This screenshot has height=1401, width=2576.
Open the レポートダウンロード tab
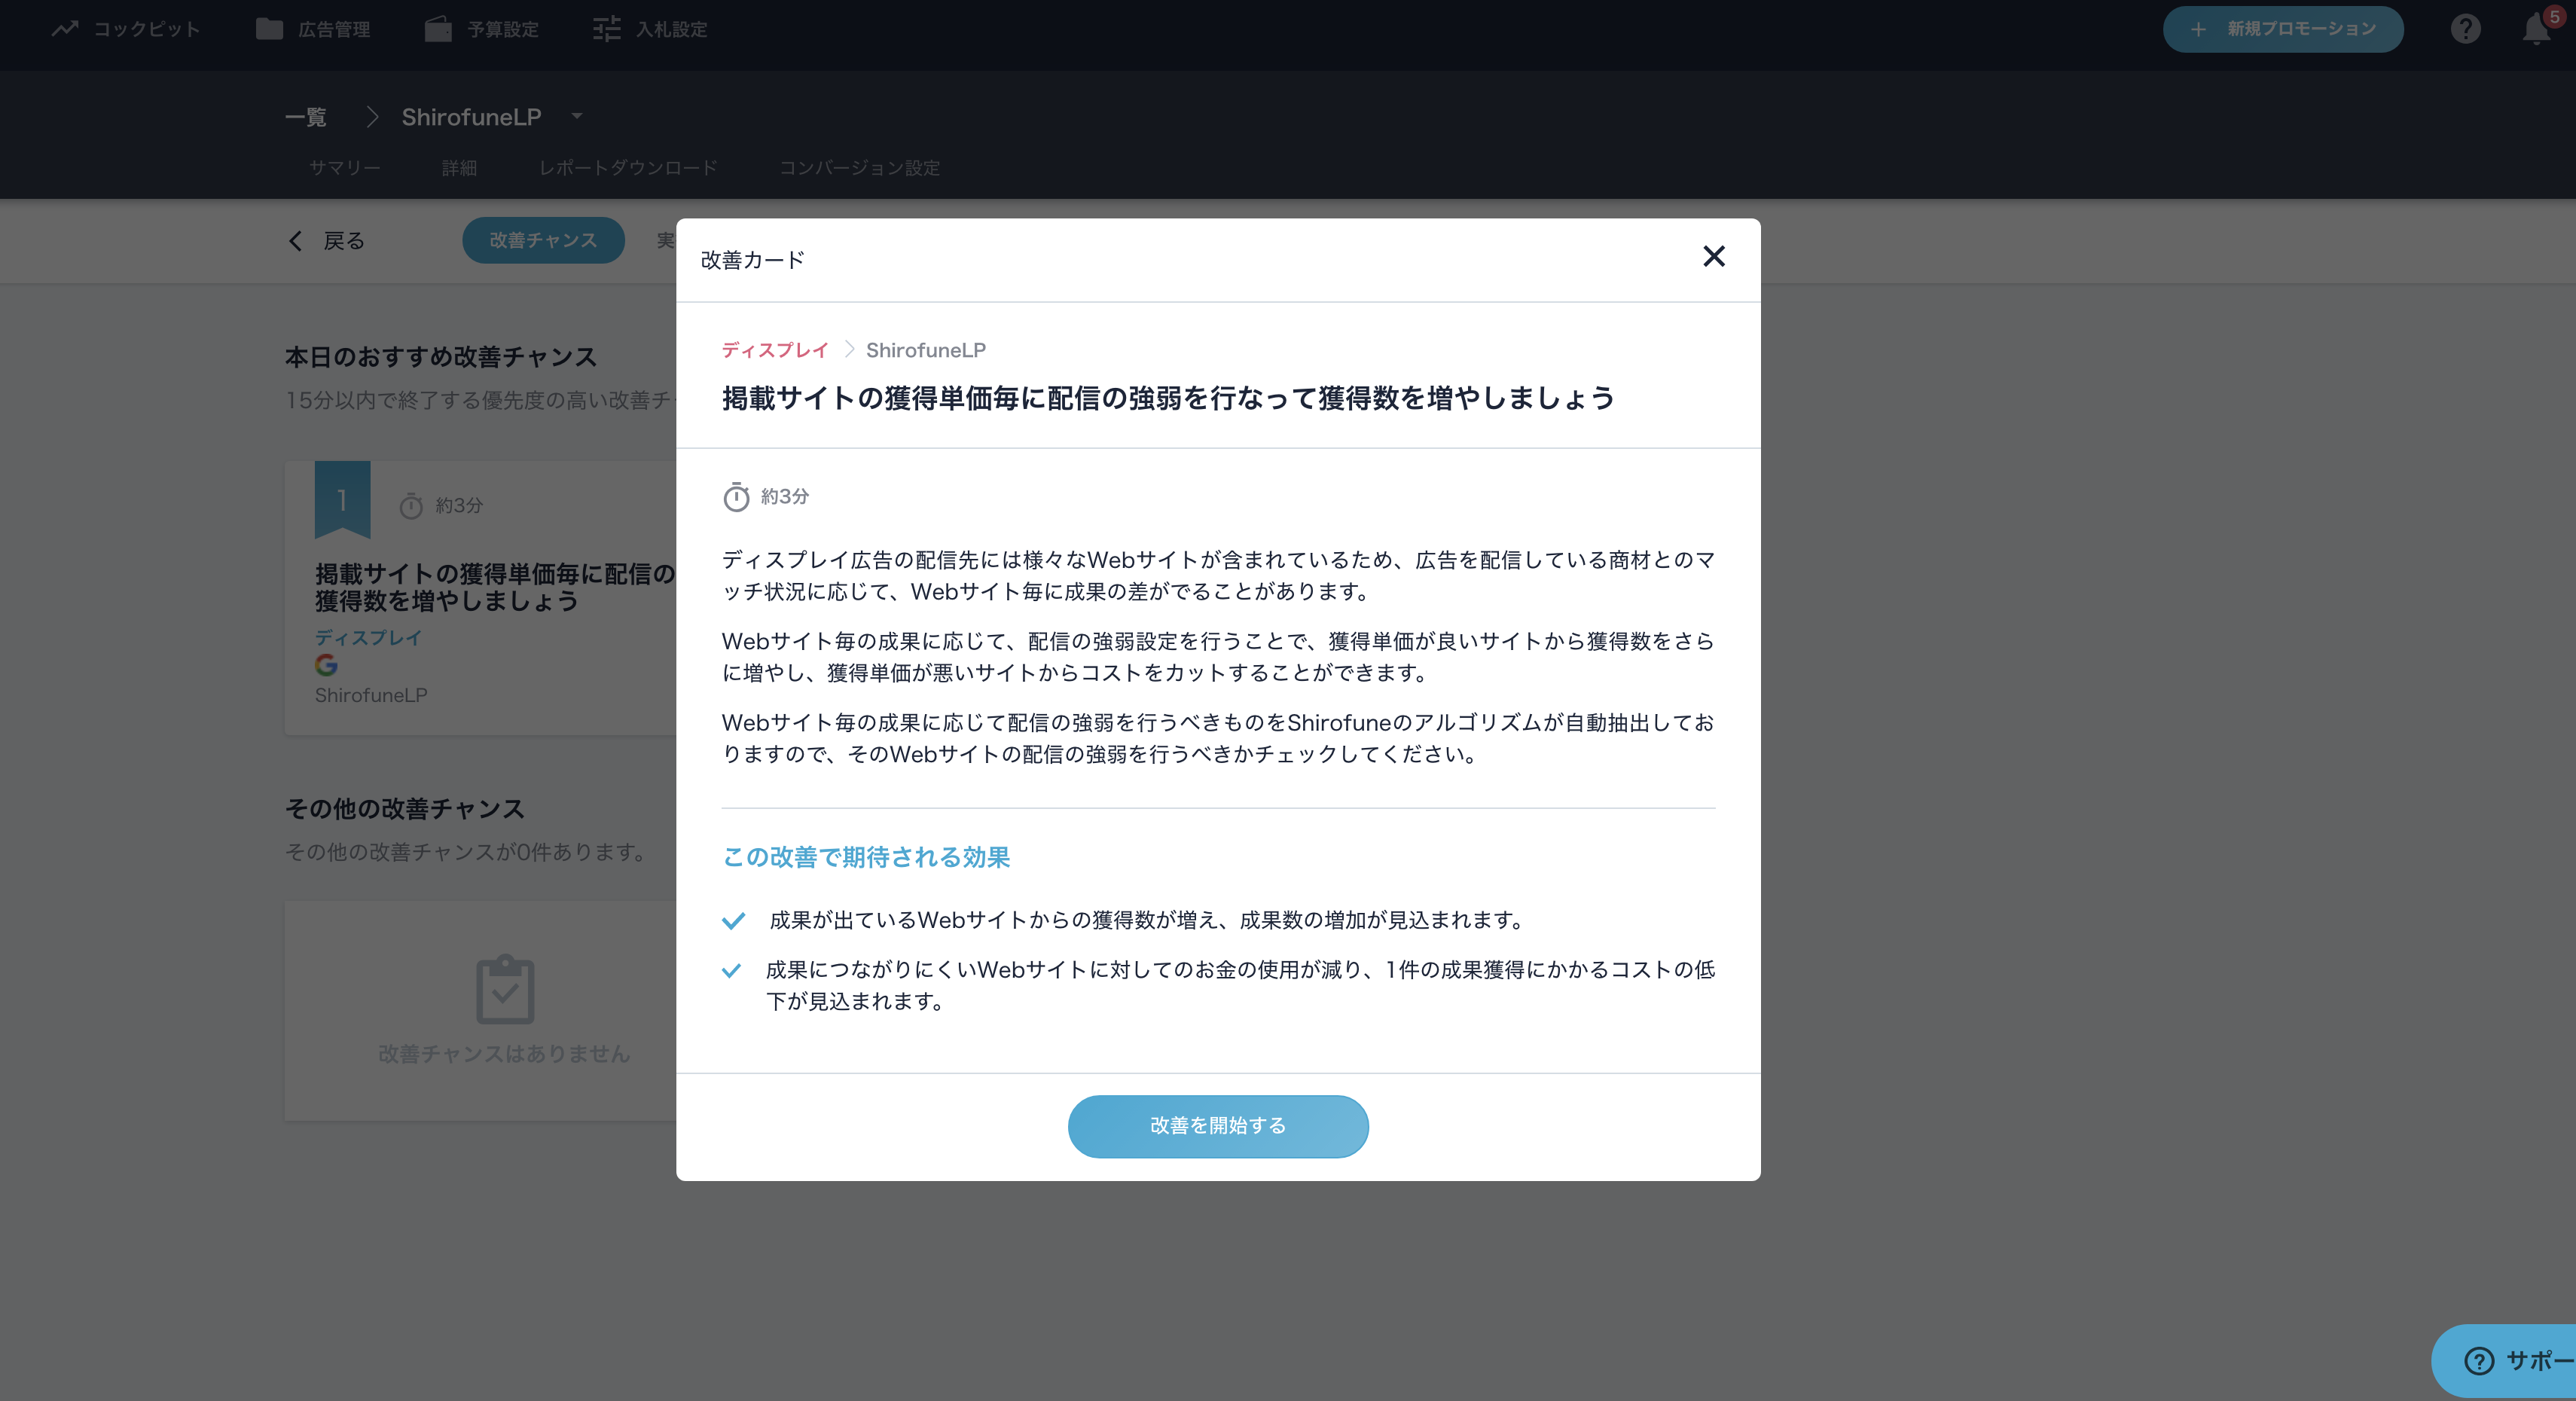(x=628, y=168)
